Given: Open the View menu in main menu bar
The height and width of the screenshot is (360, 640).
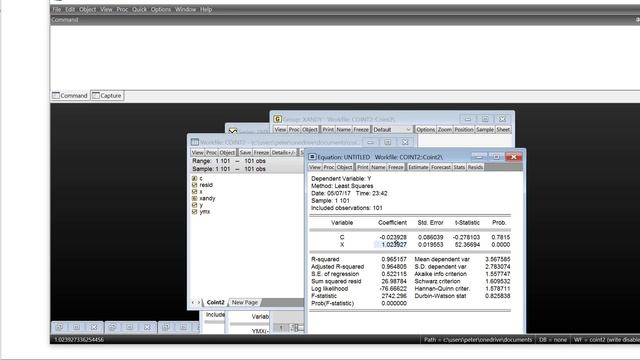Looking at the screenshot, I should click(x=106, y=9).
